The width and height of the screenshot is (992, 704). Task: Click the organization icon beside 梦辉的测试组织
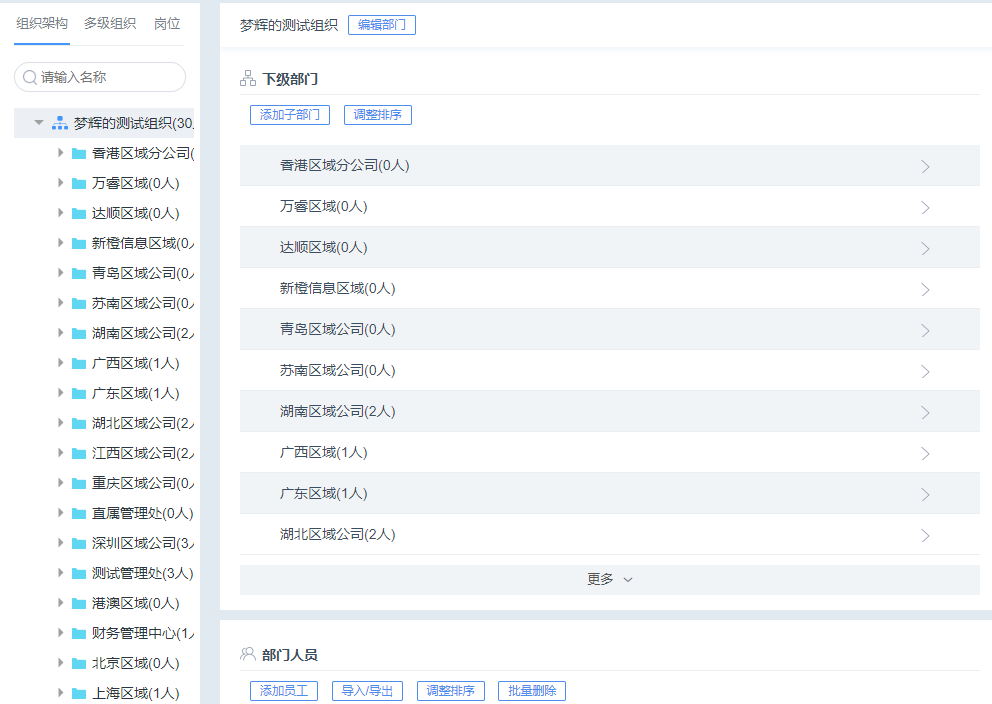coord(59,123)
